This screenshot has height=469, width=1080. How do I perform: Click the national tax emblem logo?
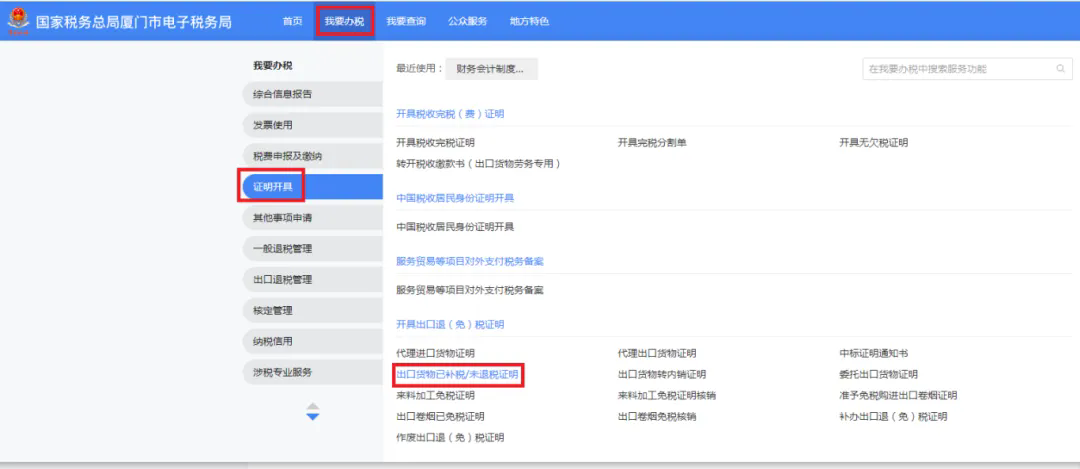18,21
